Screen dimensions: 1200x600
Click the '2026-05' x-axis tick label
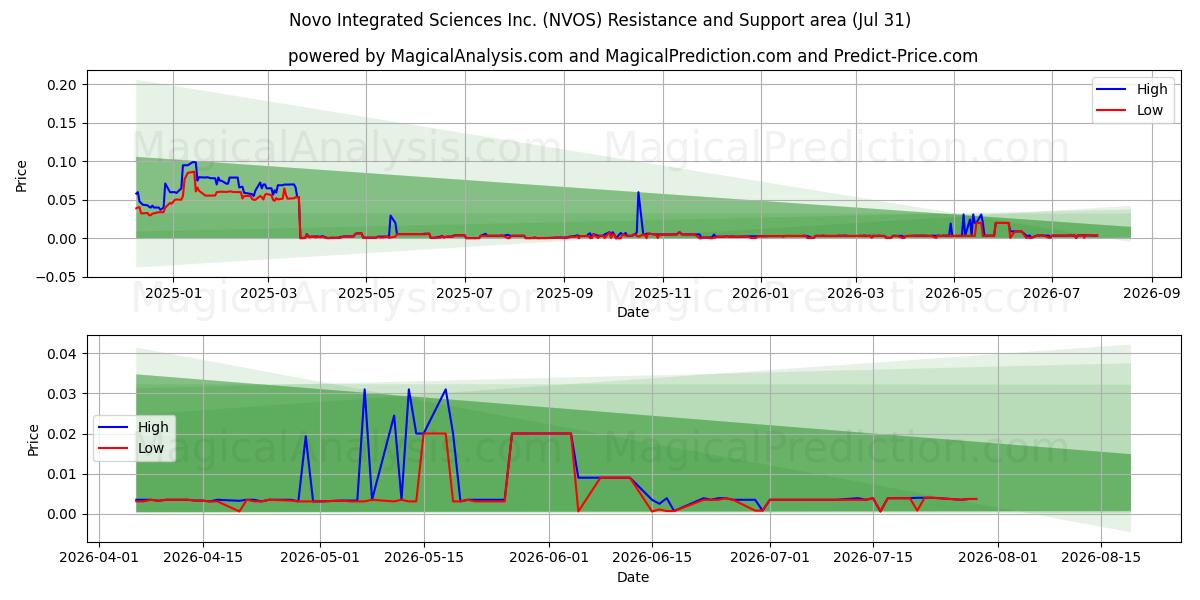pos(953,294)
